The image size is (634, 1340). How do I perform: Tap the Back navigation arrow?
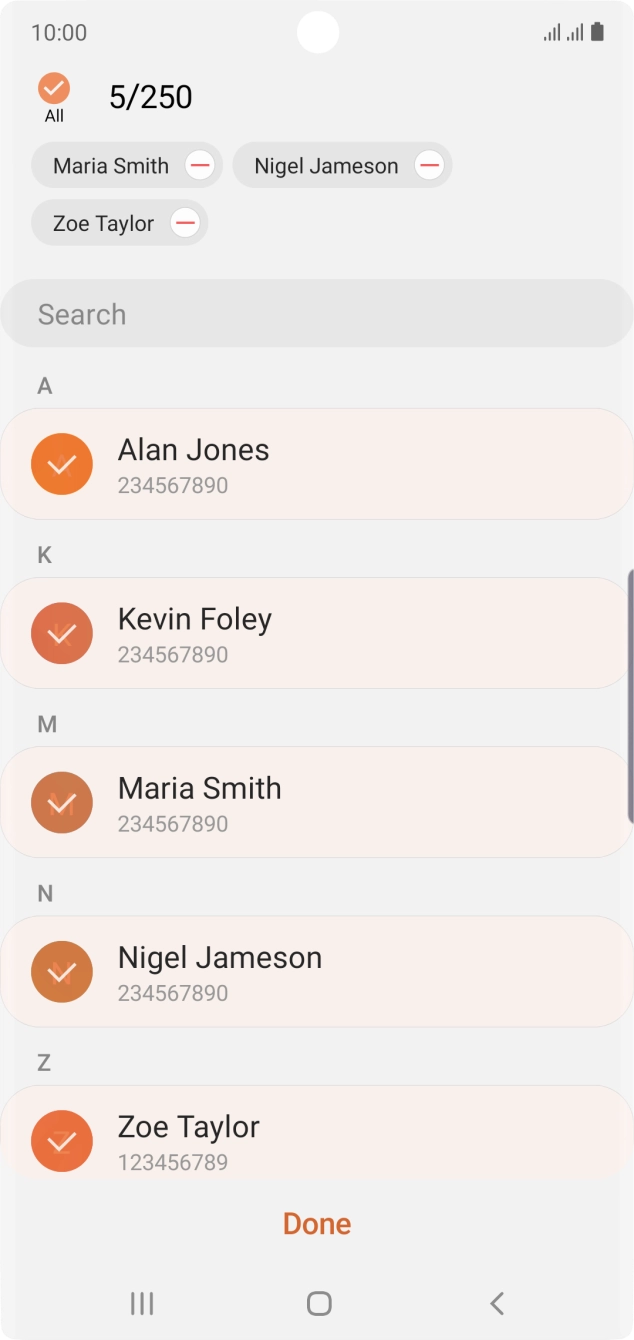click(x=496, y=1303)
